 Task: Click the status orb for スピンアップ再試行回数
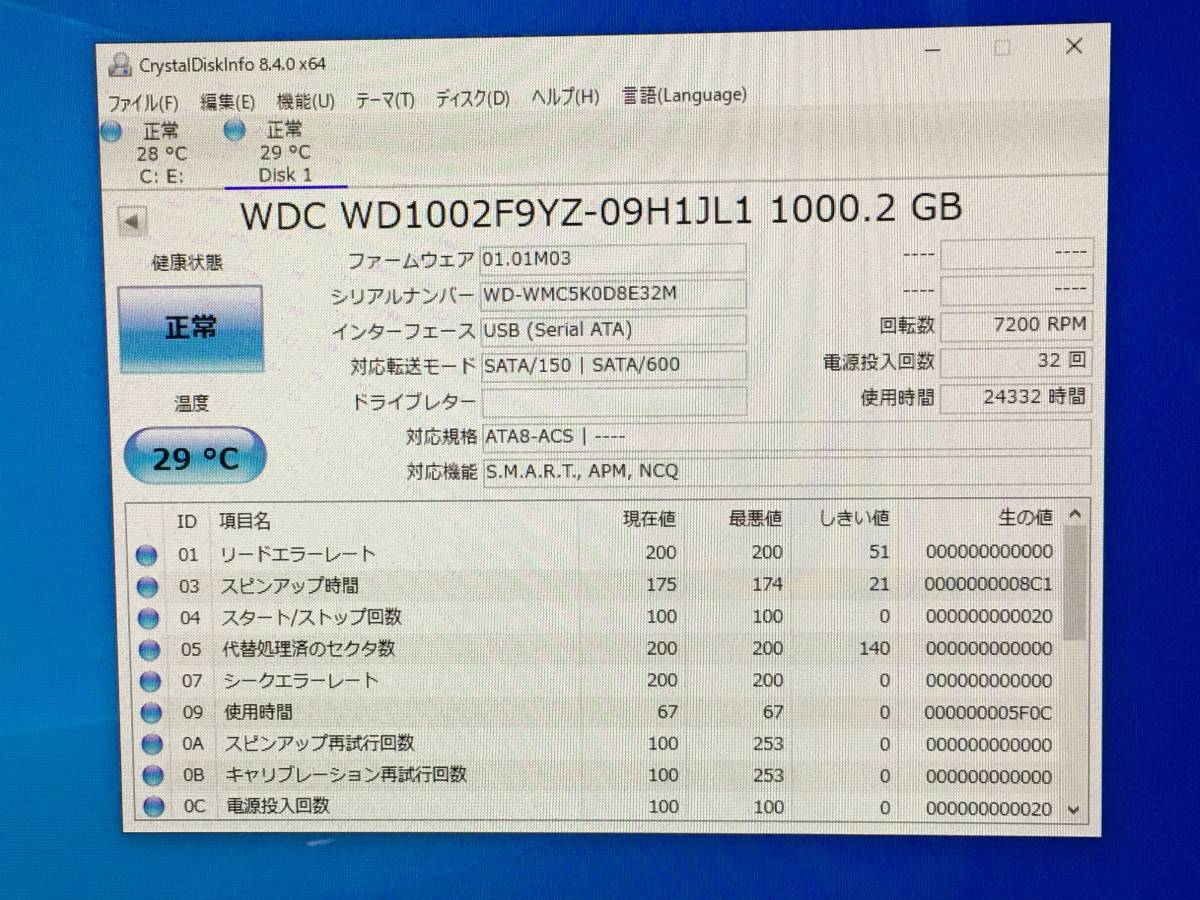click(x=151, y=744)
